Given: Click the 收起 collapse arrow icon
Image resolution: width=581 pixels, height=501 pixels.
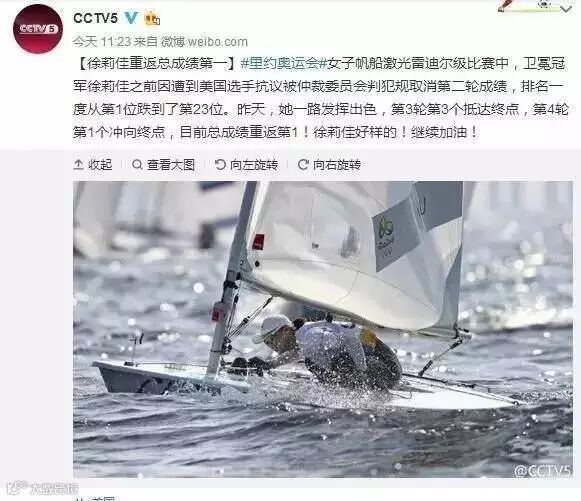Looking at the screenshot, I should (x=78, y=165).
